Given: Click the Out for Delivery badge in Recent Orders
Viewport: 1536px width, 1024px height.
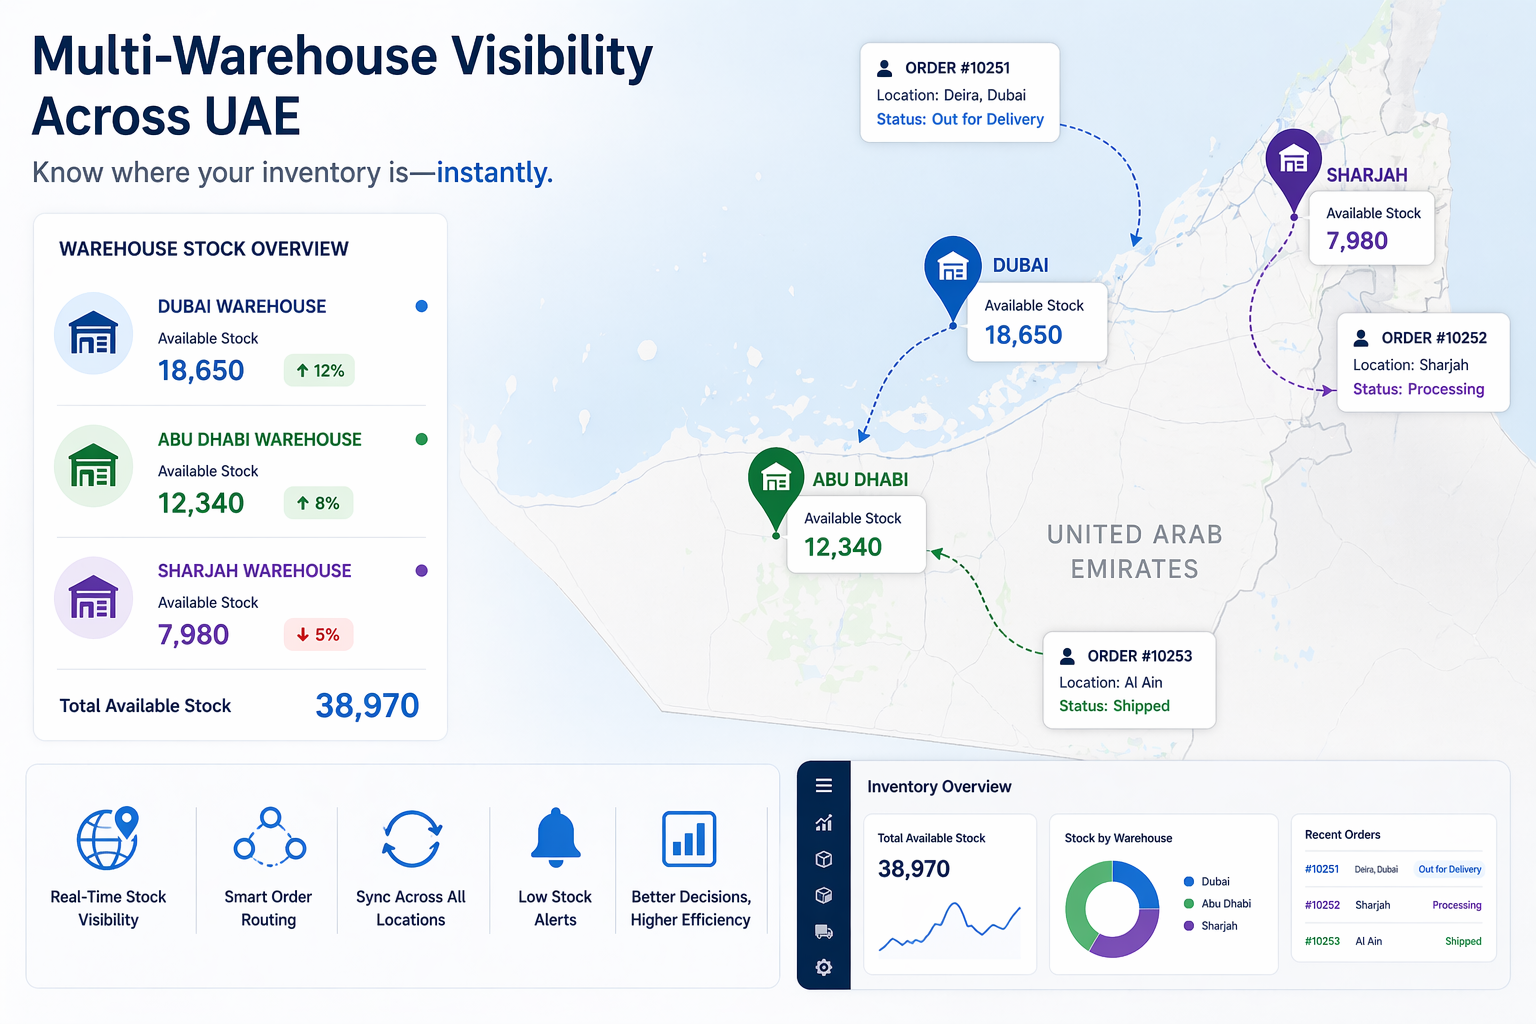Looking at the screenshot, I should coord(1449,869).
